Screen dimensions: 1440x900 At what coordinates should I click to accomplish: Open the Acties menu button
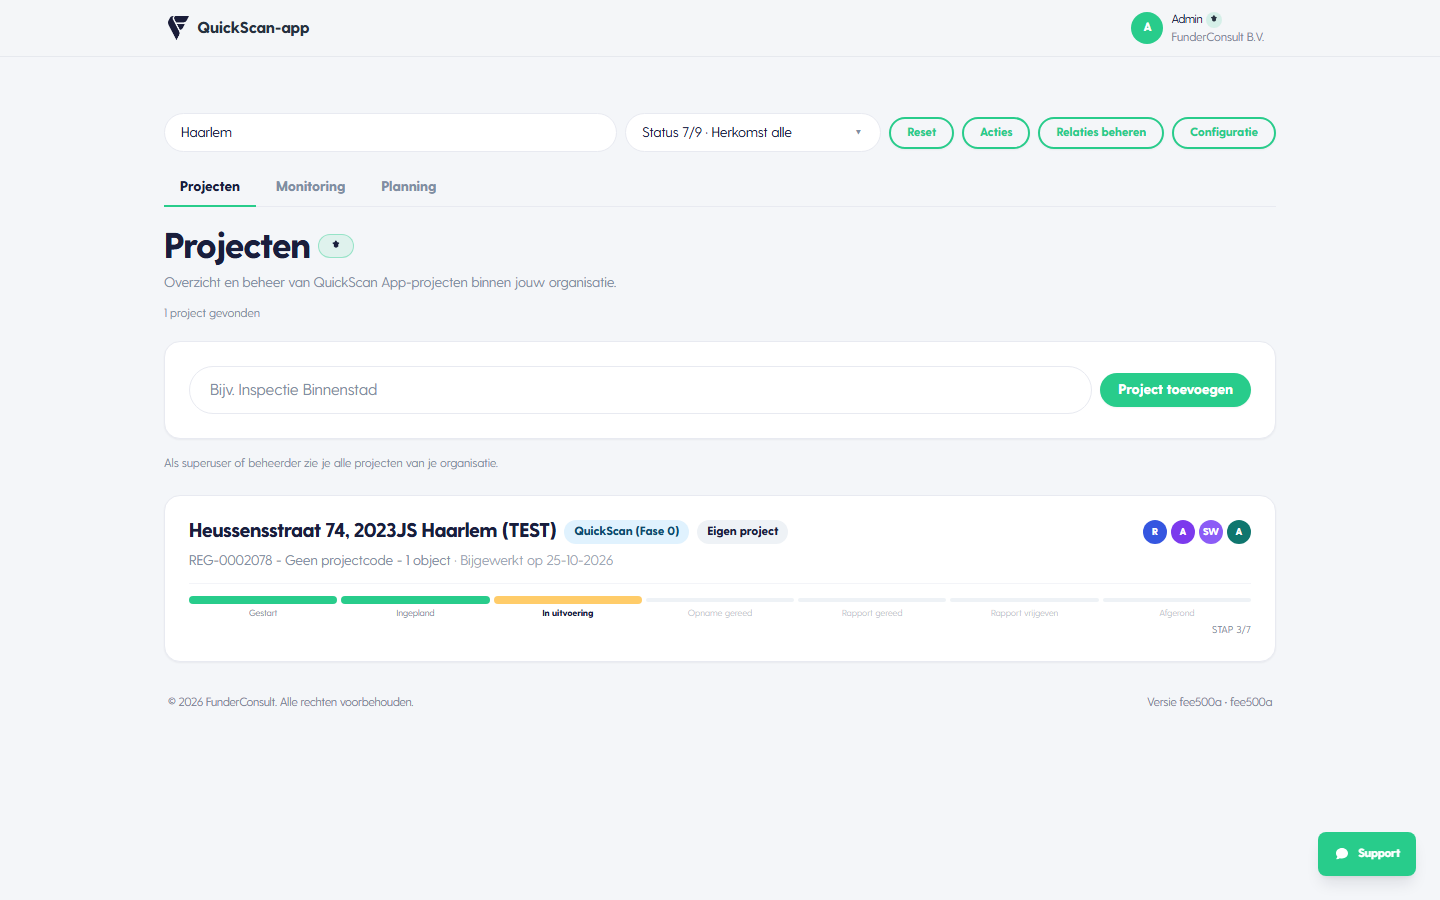coord(996,132)
